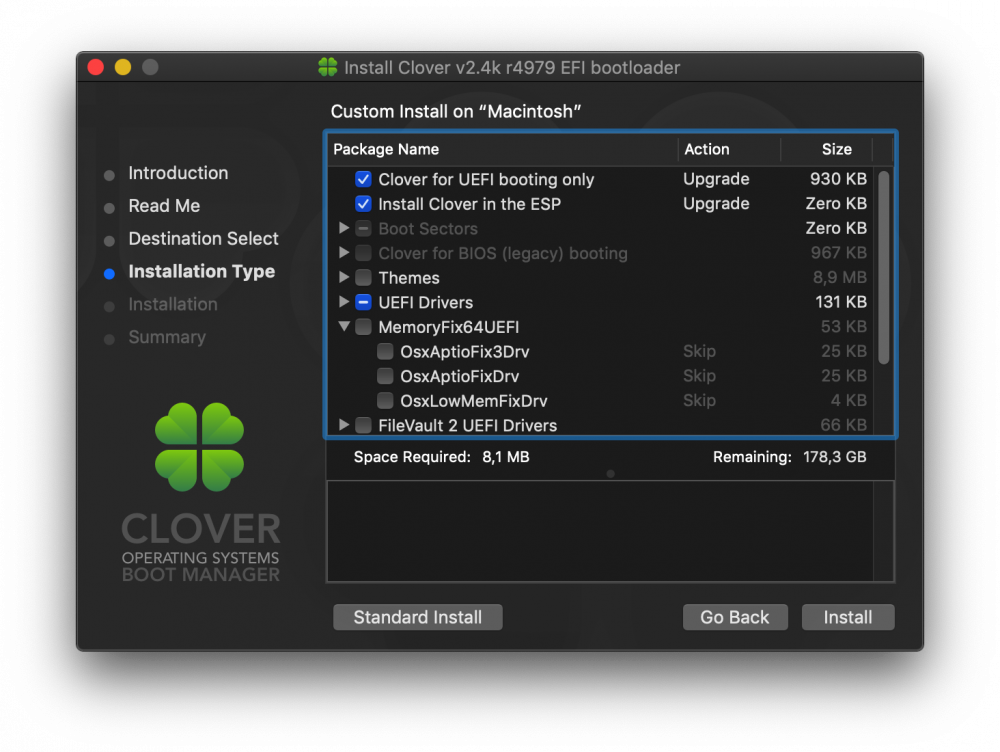Viewport: 1000px width, 752px height.
Task: Expand Clover for BIOS (legacy) booting group
Action: pos(344,253)
